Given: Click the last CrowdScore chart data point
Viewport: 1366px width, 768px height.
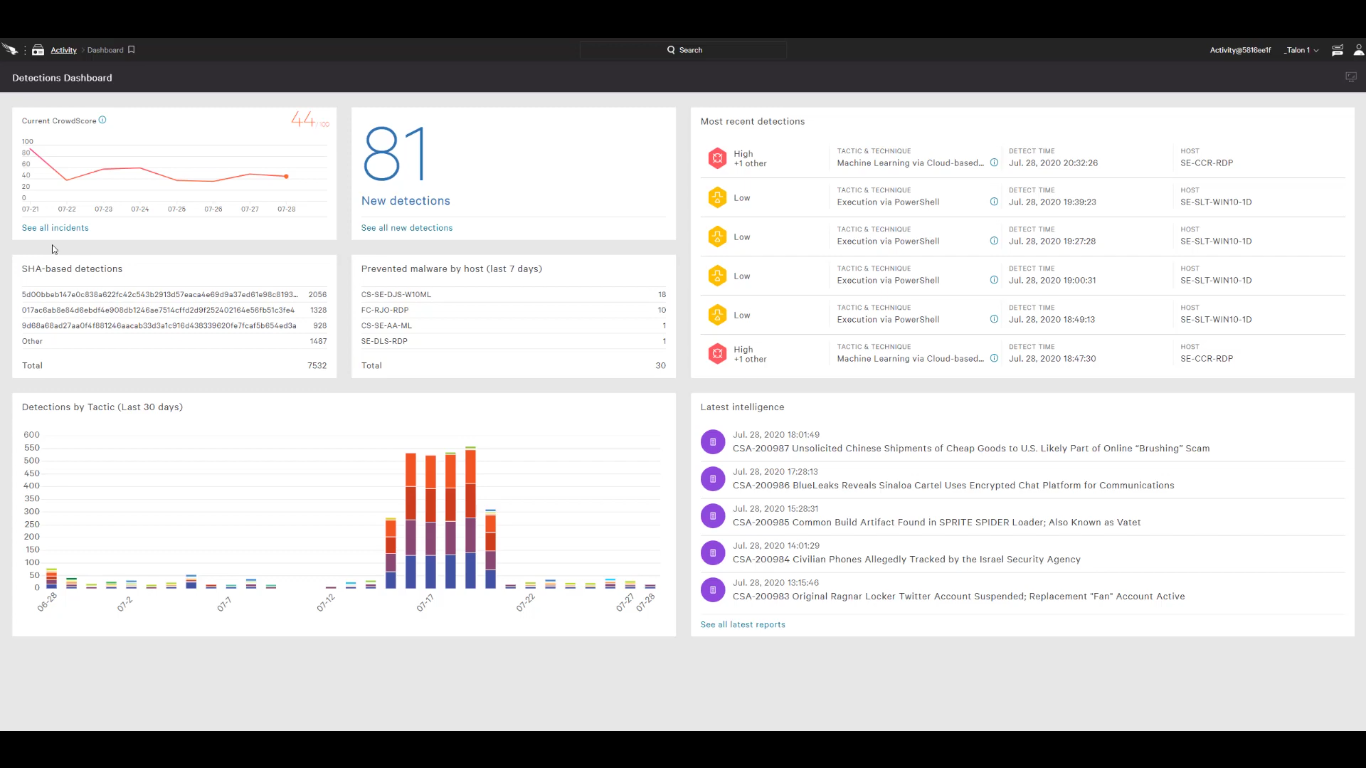Looking at the screenshot, I should (287, 176).
